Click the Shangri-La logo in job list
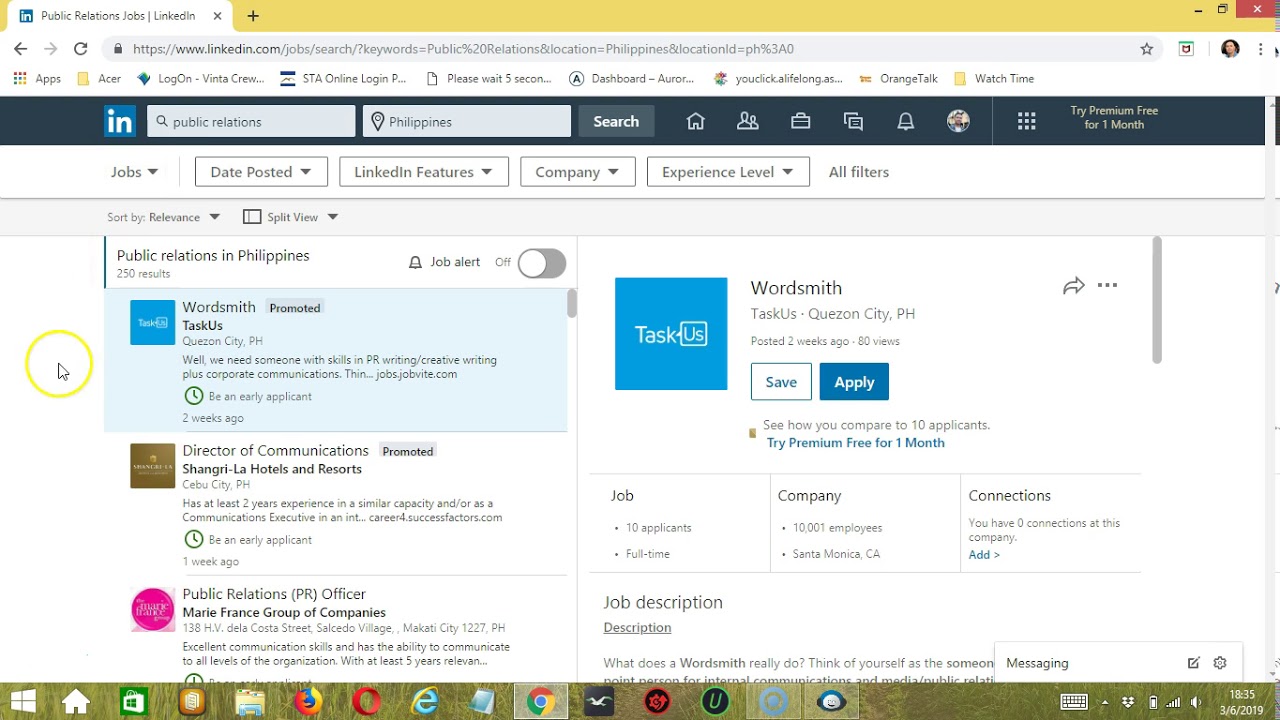 click(152, 466)
